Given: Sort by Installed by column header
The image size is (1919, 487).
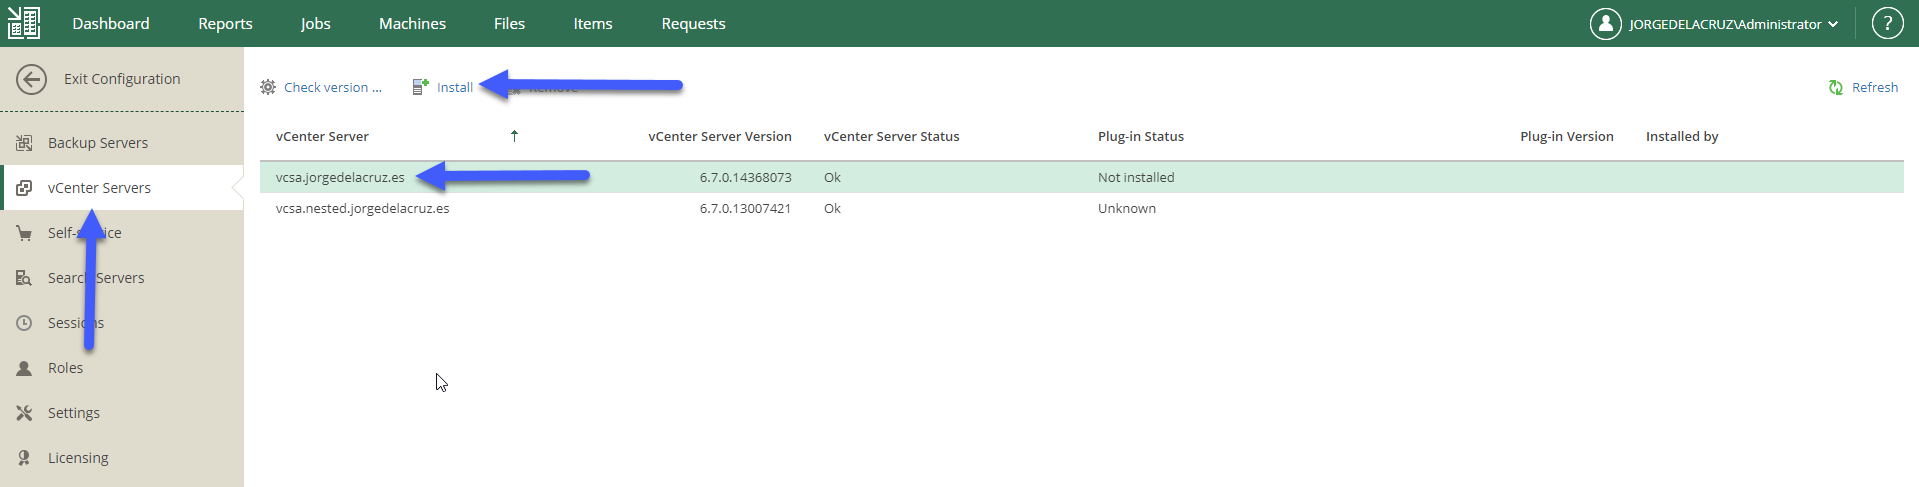Looking at the screenshot, I should 1682,137.
